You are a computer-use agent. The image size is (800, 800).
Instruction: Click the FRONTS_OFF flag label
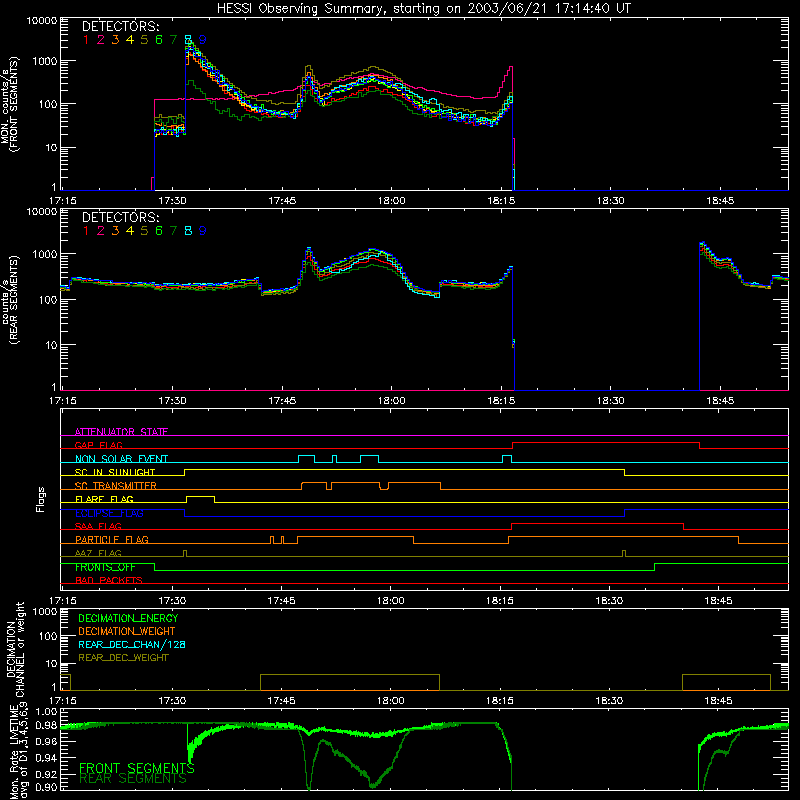105,567
